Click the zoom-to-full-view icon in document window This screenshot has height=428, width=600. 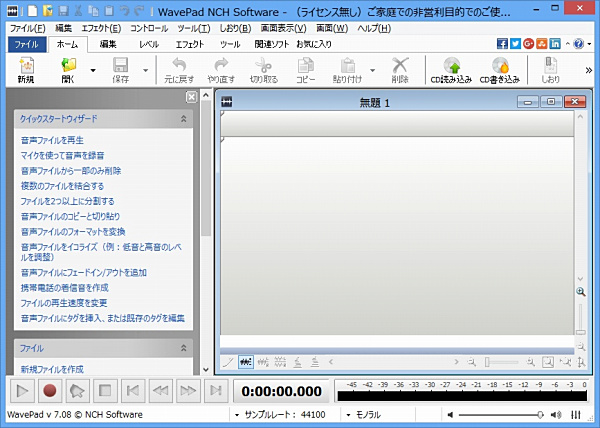click(x=548, y=362)
